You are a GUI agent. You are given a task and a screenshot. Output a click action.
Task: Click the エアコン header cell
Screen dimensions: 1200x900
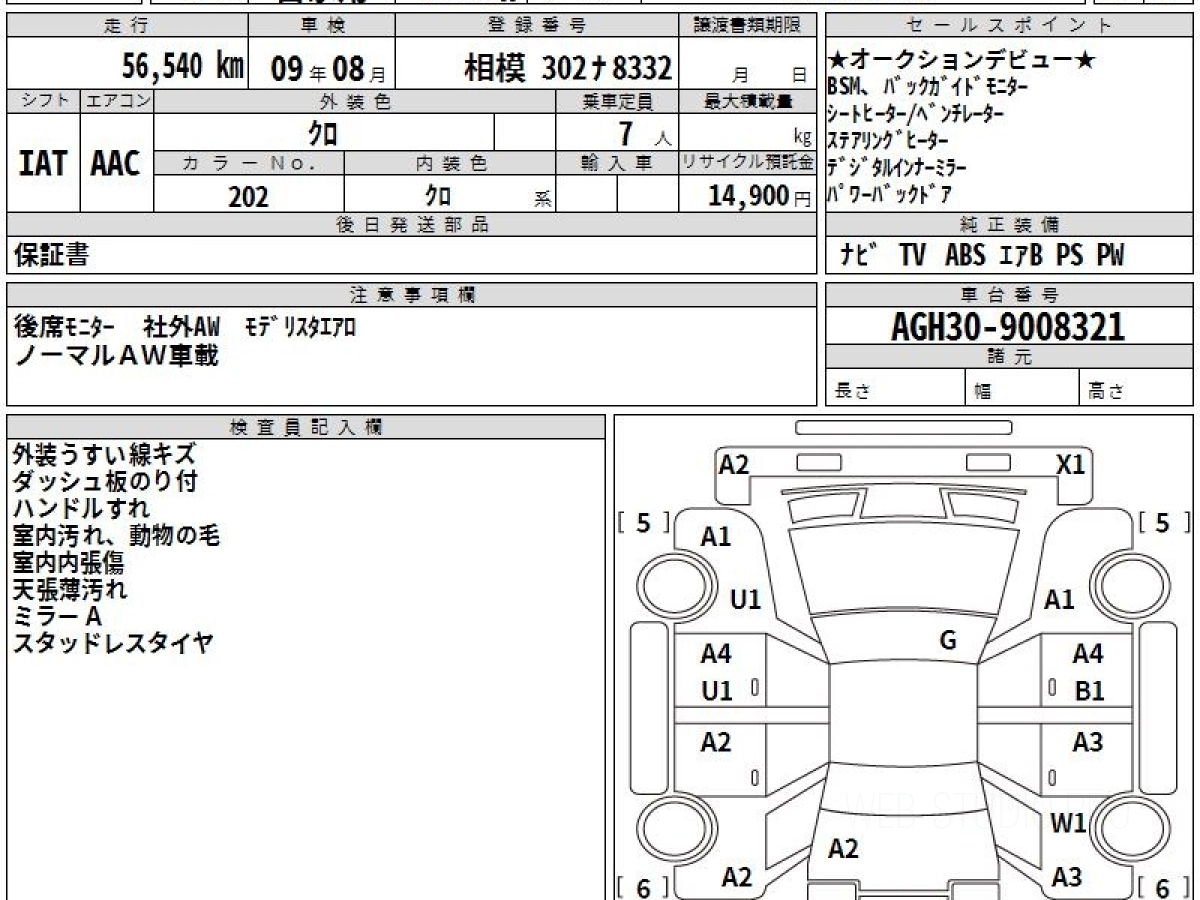coord(117,101)
